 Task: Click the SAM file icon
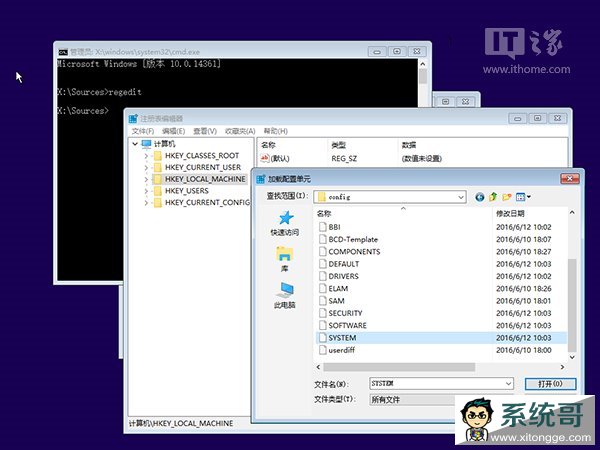point(323,301)
